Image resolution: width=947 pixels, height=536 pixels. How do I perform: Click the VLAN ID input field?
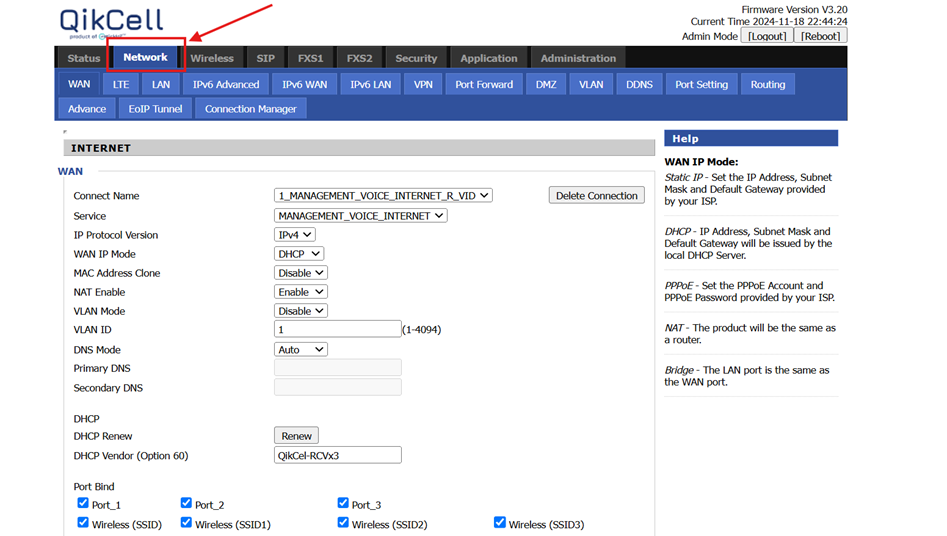(338, 329)
